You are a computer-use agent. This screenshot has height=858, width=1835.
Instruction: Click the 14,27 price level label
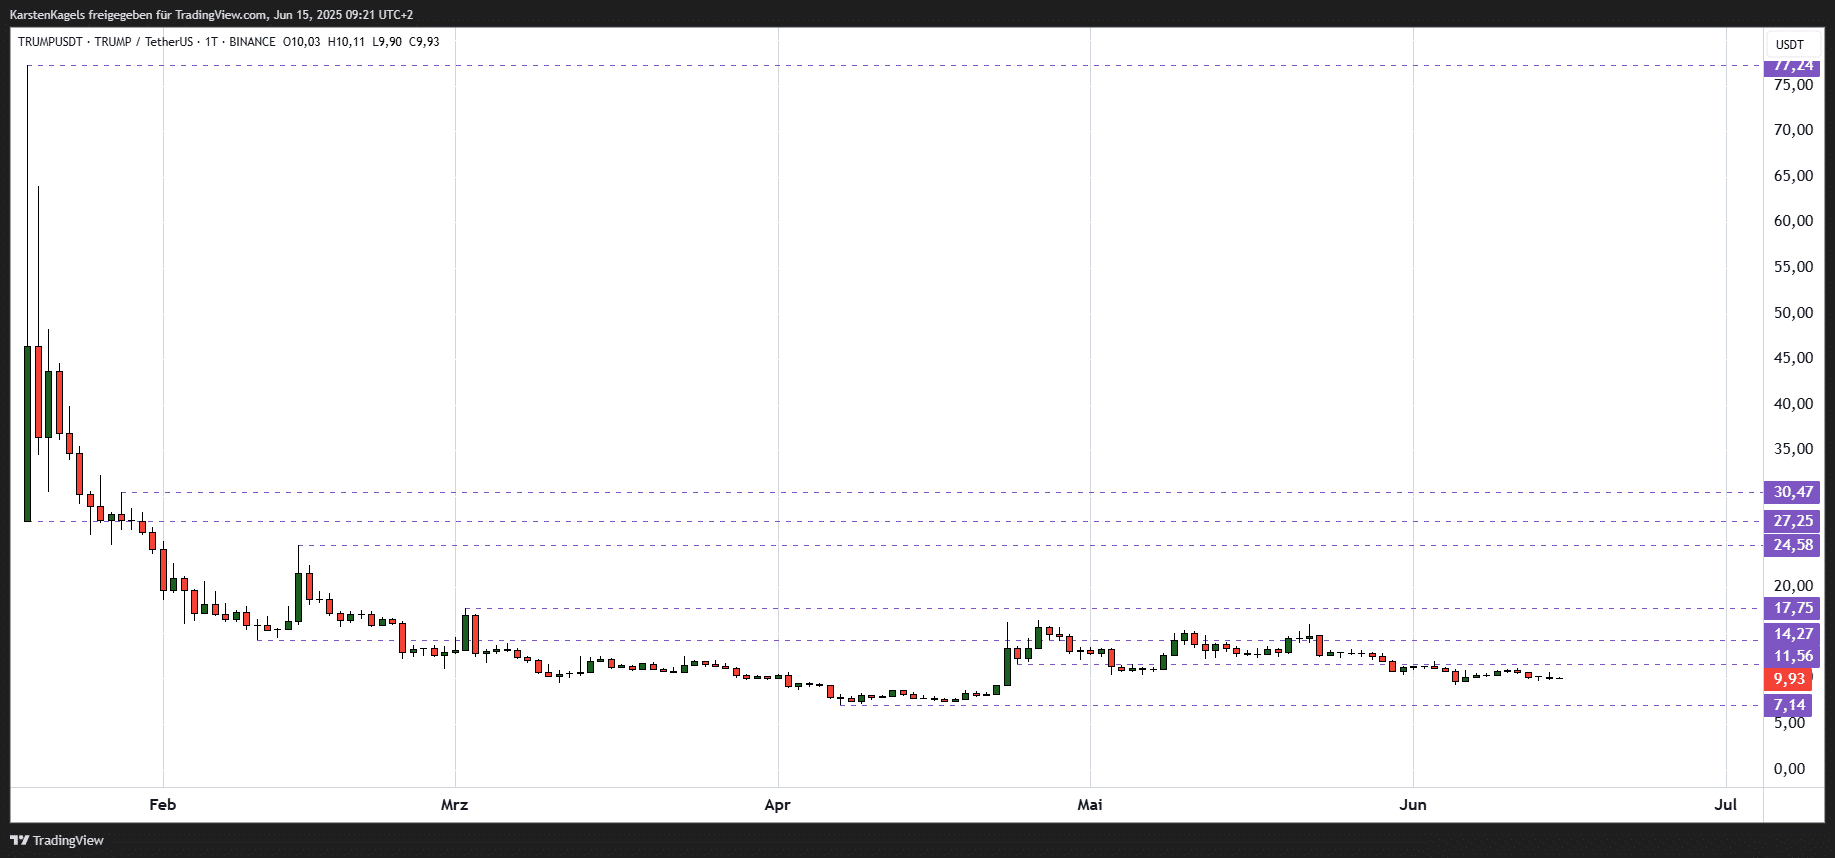(1792, 634)
